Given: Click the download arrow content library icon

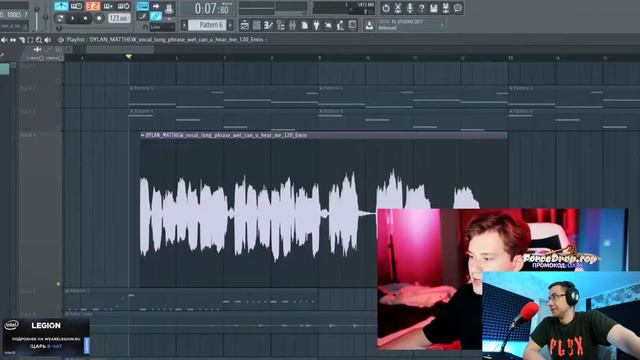Looking at the screenshot, I should tap(369, 25).
